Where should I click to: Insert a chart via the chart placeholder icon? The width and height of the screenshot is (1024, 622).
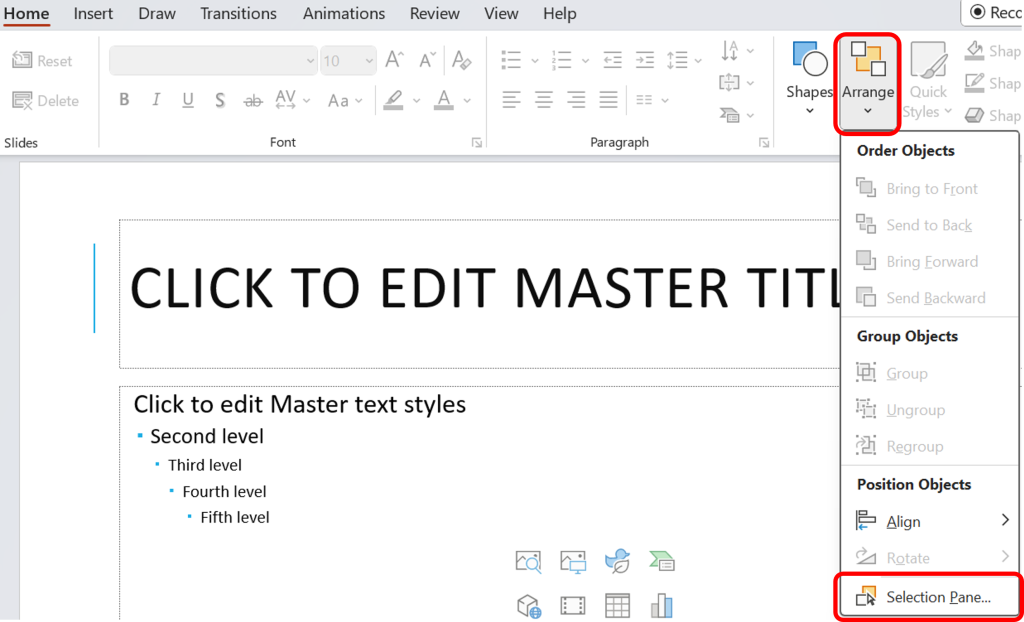661,605
